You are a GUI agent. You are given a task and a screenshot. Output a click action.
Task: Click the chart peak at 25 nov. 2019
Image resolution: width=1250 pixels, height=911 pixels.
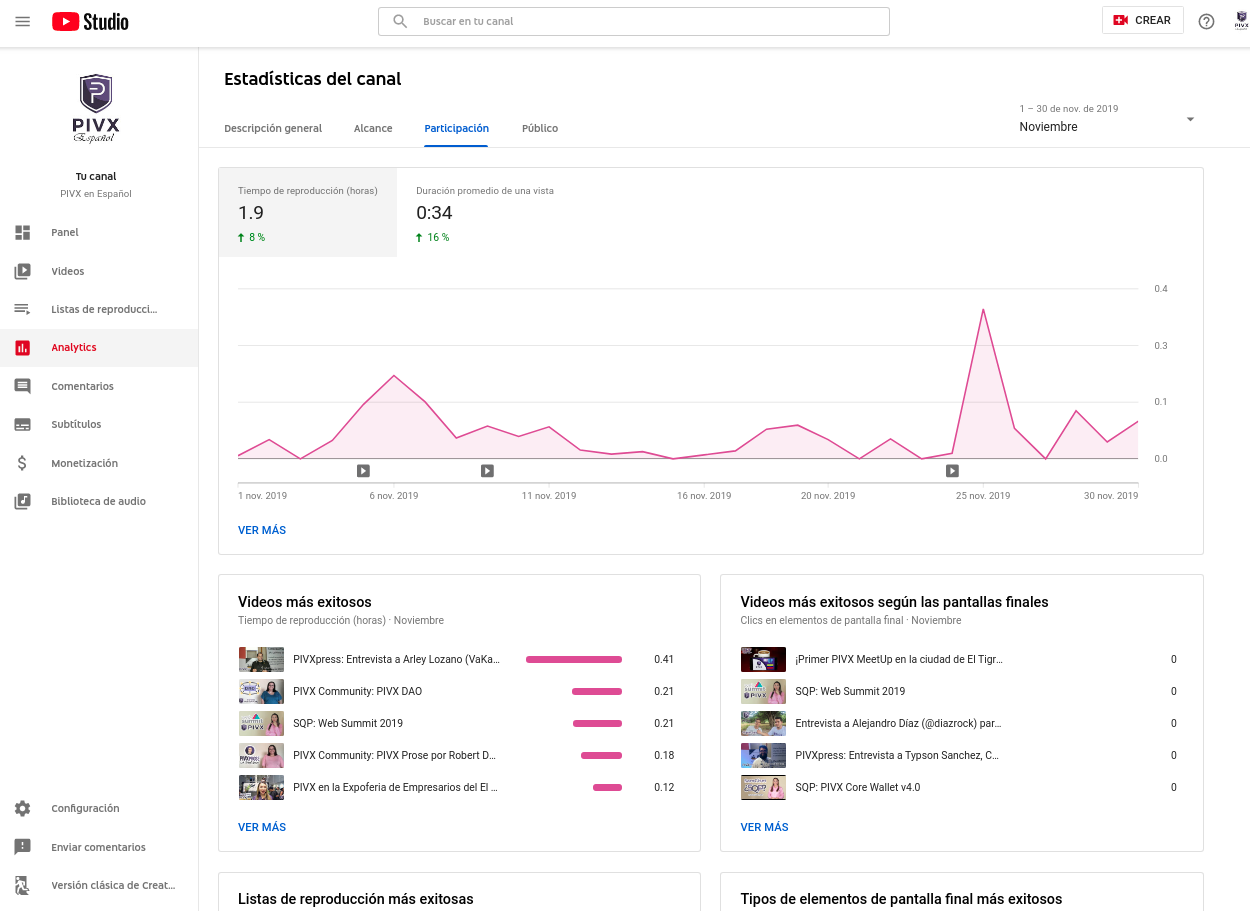[x=983, y=310]
